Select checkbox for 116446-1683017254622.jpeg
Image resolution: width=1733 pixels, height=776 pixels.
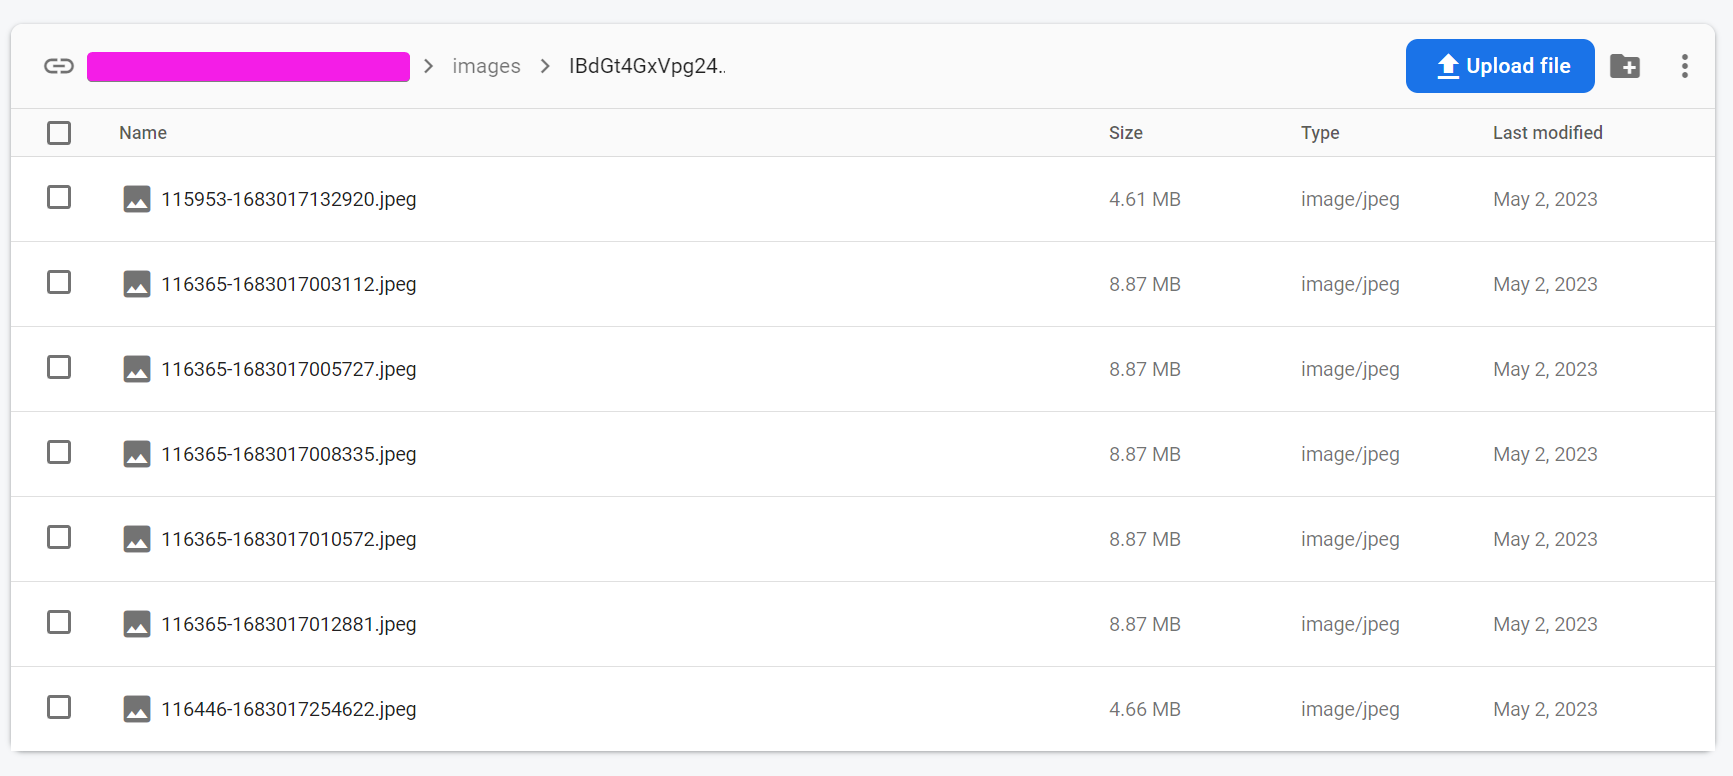[x=59, y=707]
